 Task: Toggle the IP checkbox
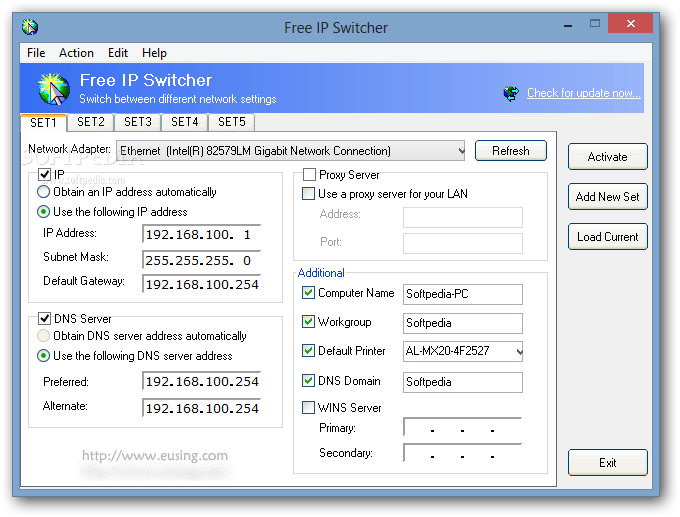click(x=45, y=174)
